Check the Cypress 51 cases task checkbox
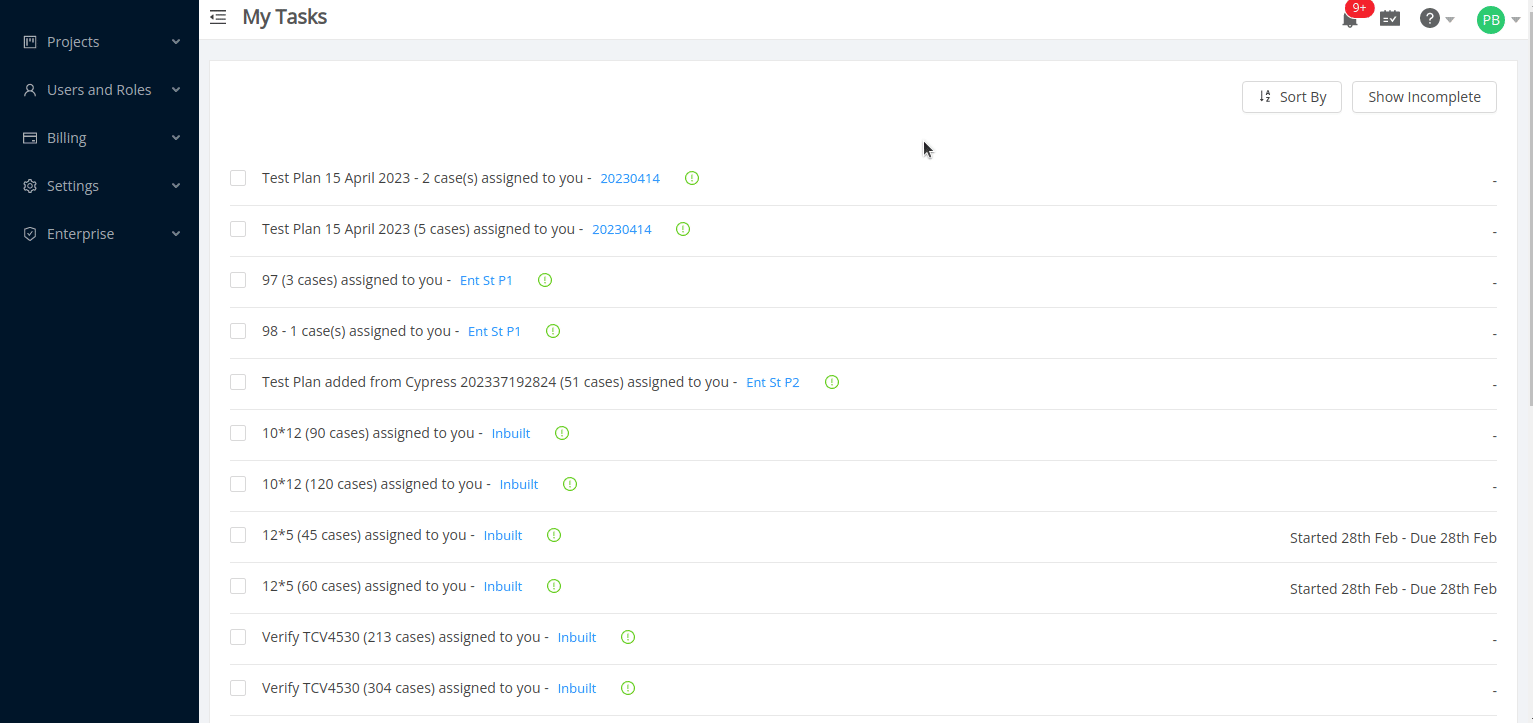Viewport: 1533px width, 723px height. [x=238, y=382]
